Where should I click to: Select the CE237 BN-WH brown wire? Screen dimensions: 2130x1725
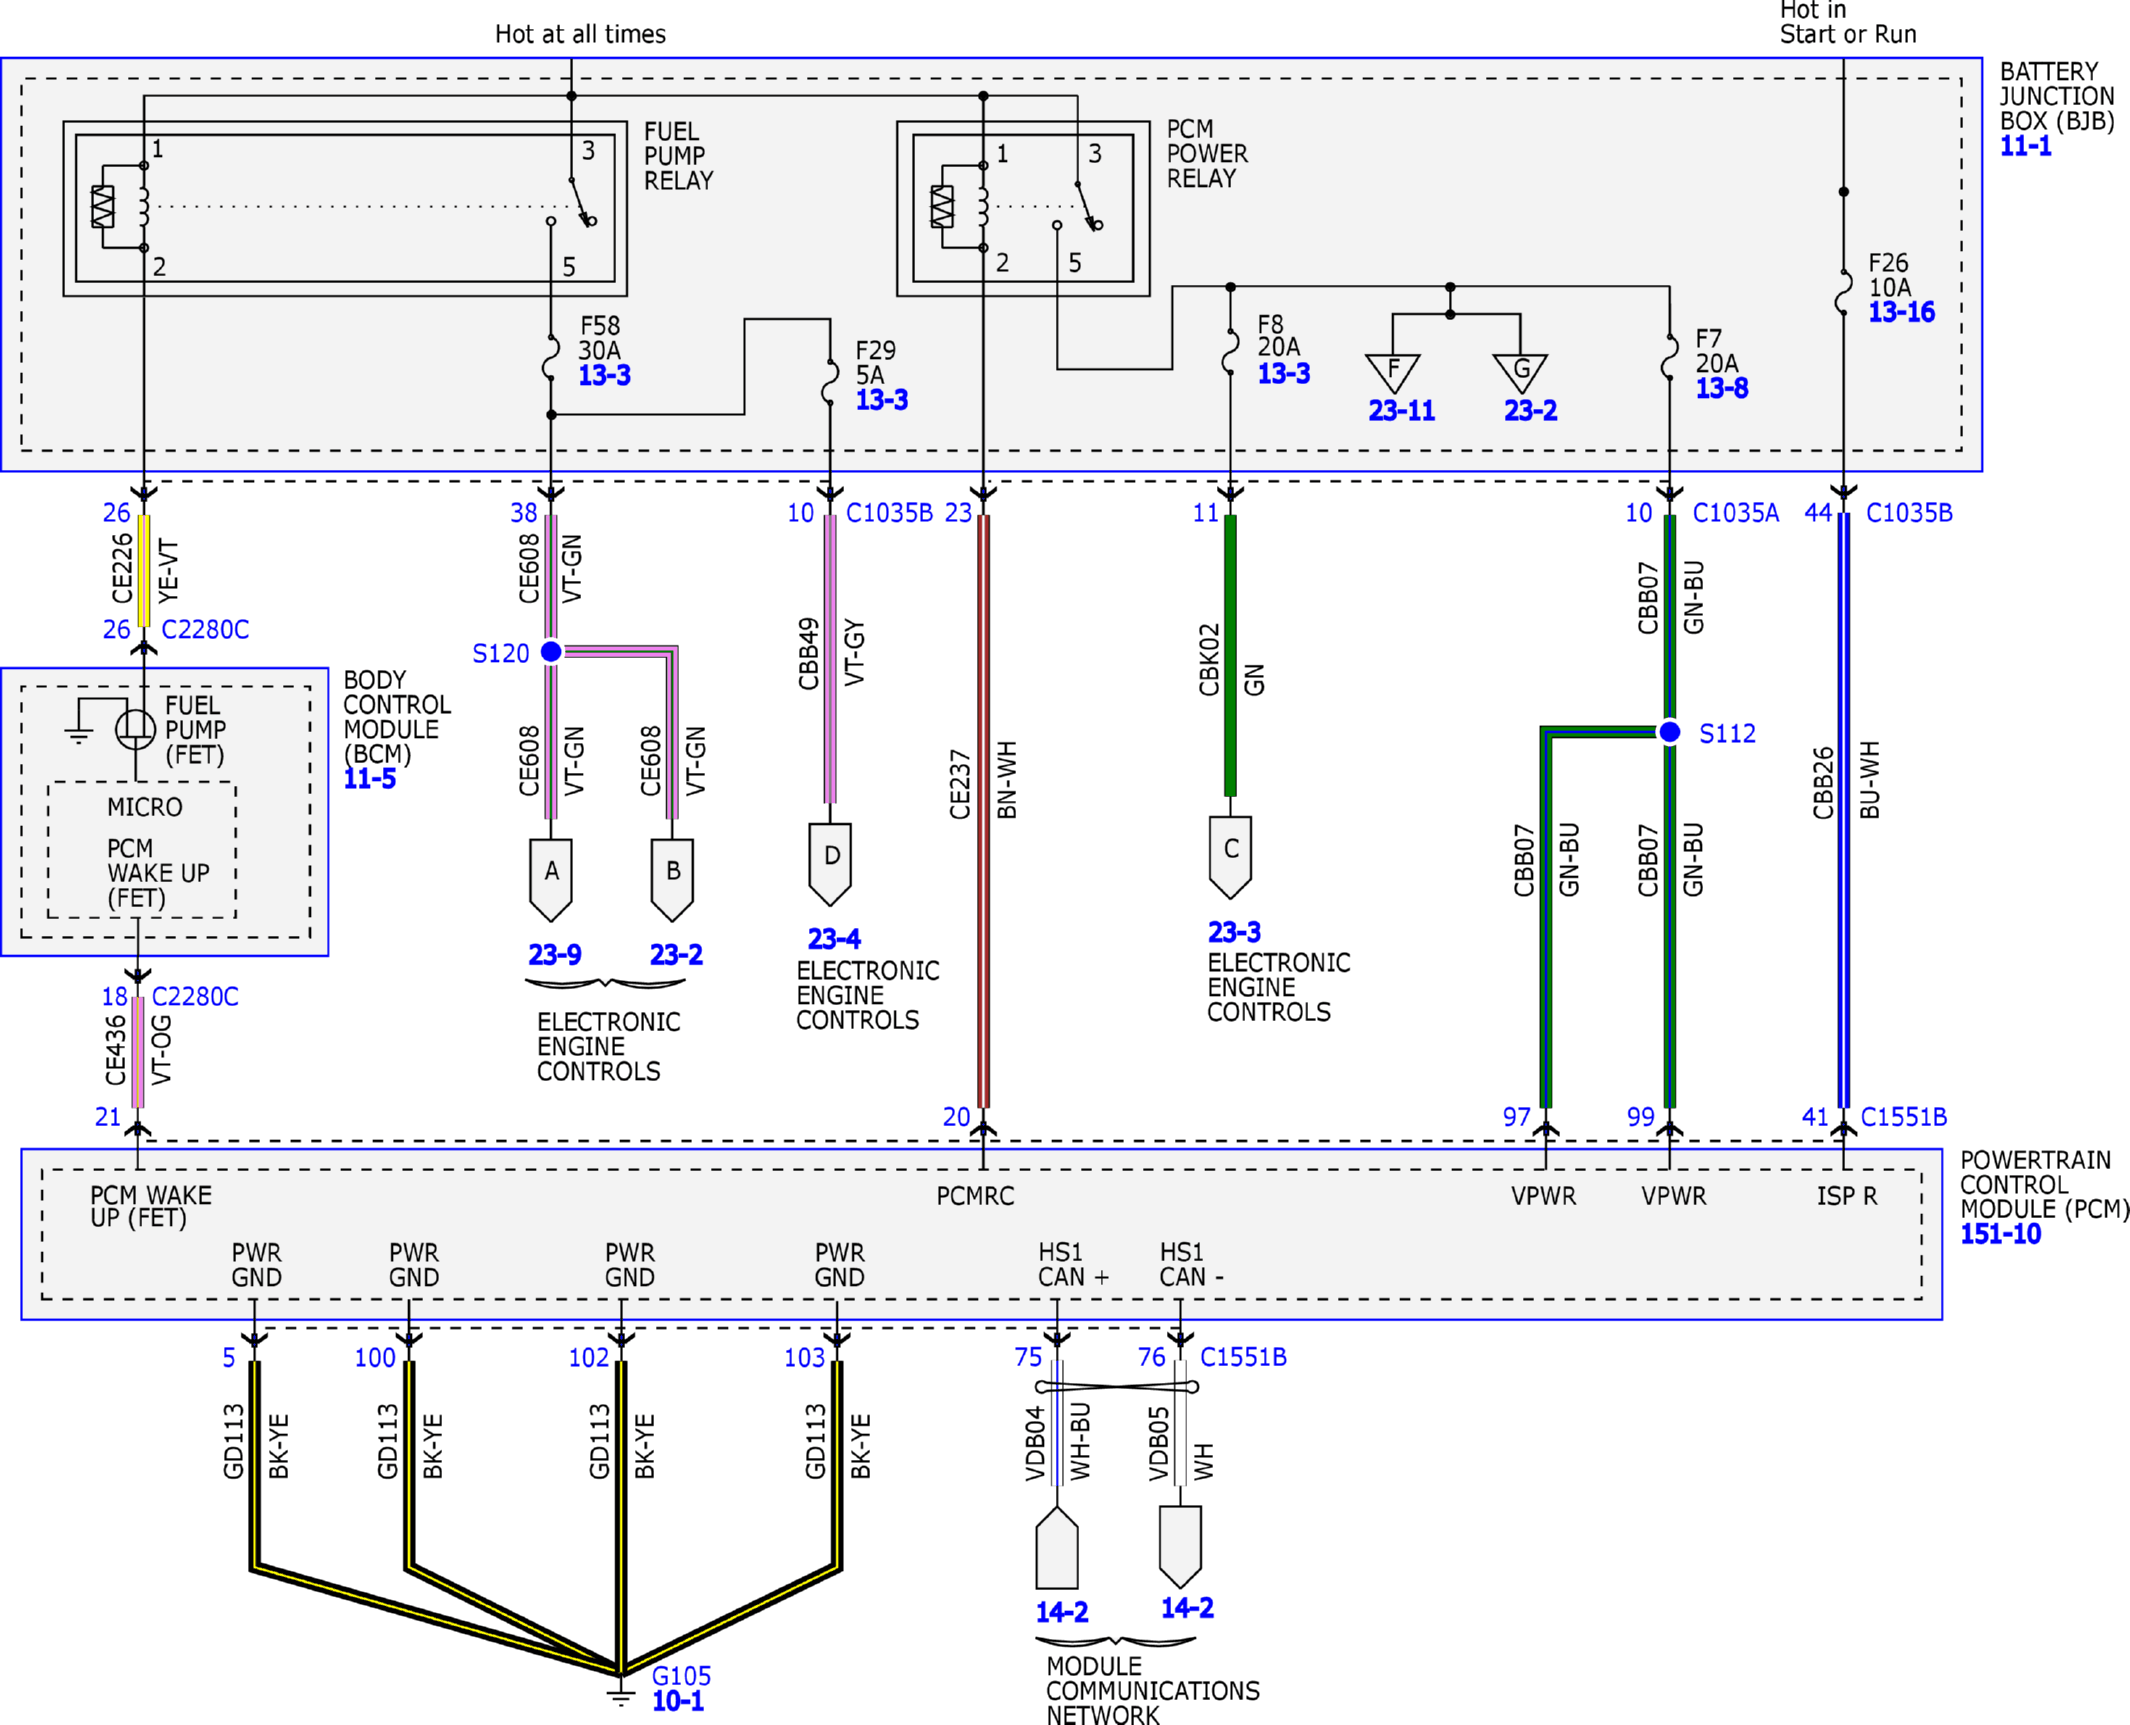(x=983, y=811)
